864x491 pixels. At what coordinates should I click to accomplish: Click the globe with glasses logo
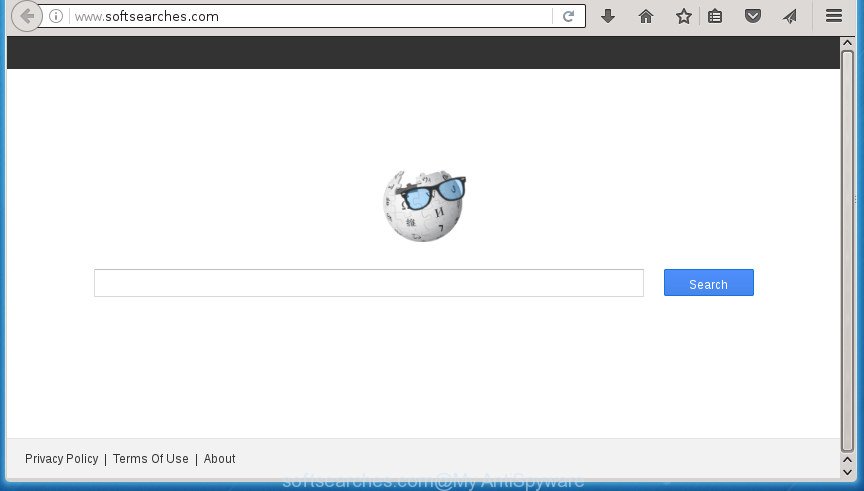(x=424, y=206)
